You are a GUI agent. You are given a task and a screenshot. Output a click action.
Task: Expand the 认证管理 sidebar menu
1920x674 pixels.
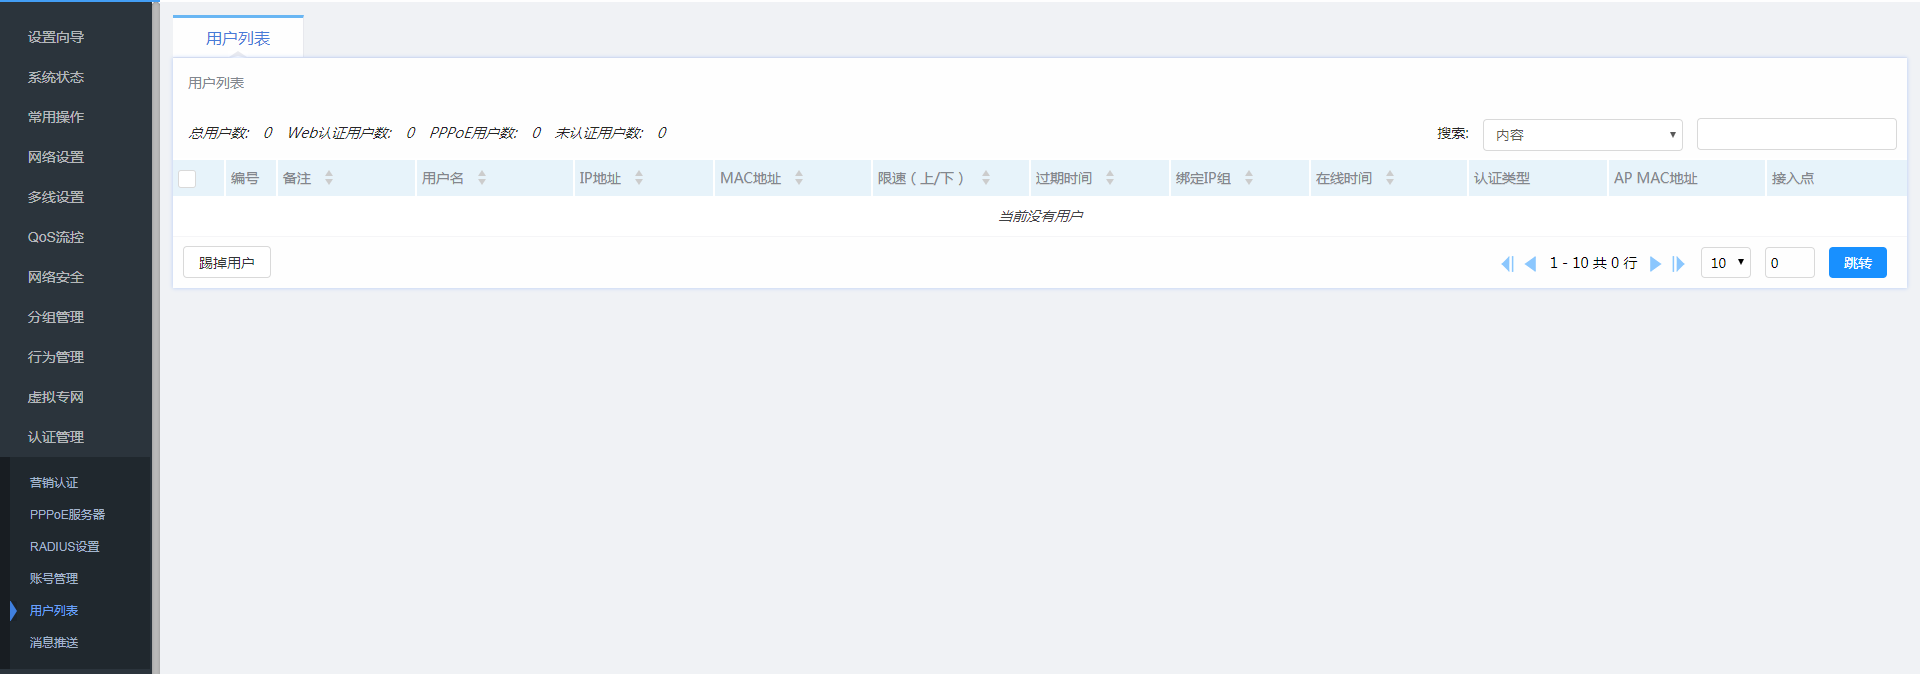click(x=56, y=437)
